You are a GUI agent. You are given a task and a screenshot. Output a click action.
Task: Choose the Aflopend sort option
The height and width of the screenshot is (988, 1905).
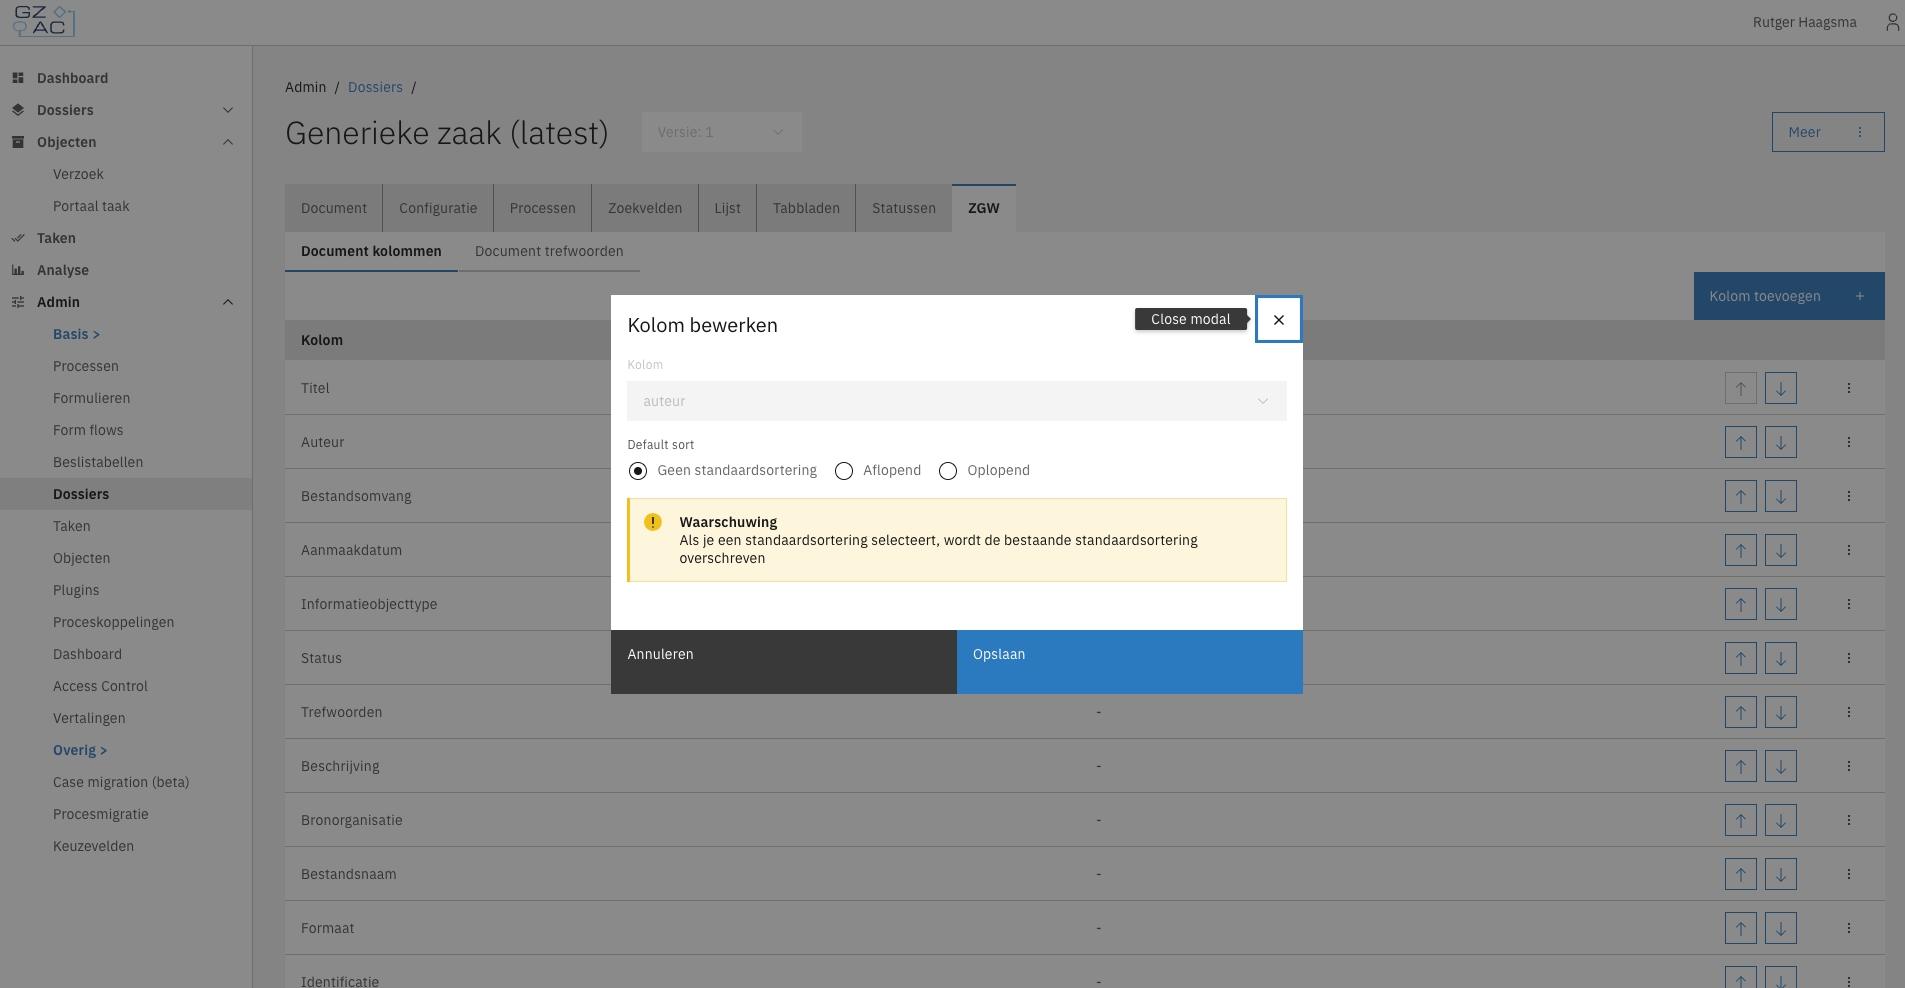pos(844,471)
